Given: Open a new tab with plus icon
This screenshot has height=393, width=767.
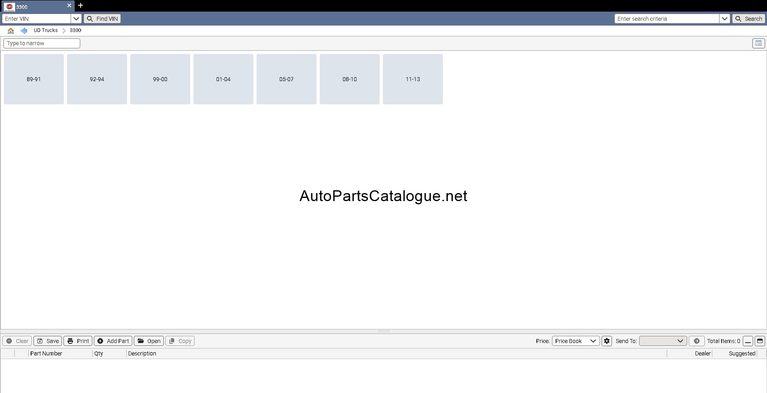Looking at the screenshot, I should pos(81,5).
